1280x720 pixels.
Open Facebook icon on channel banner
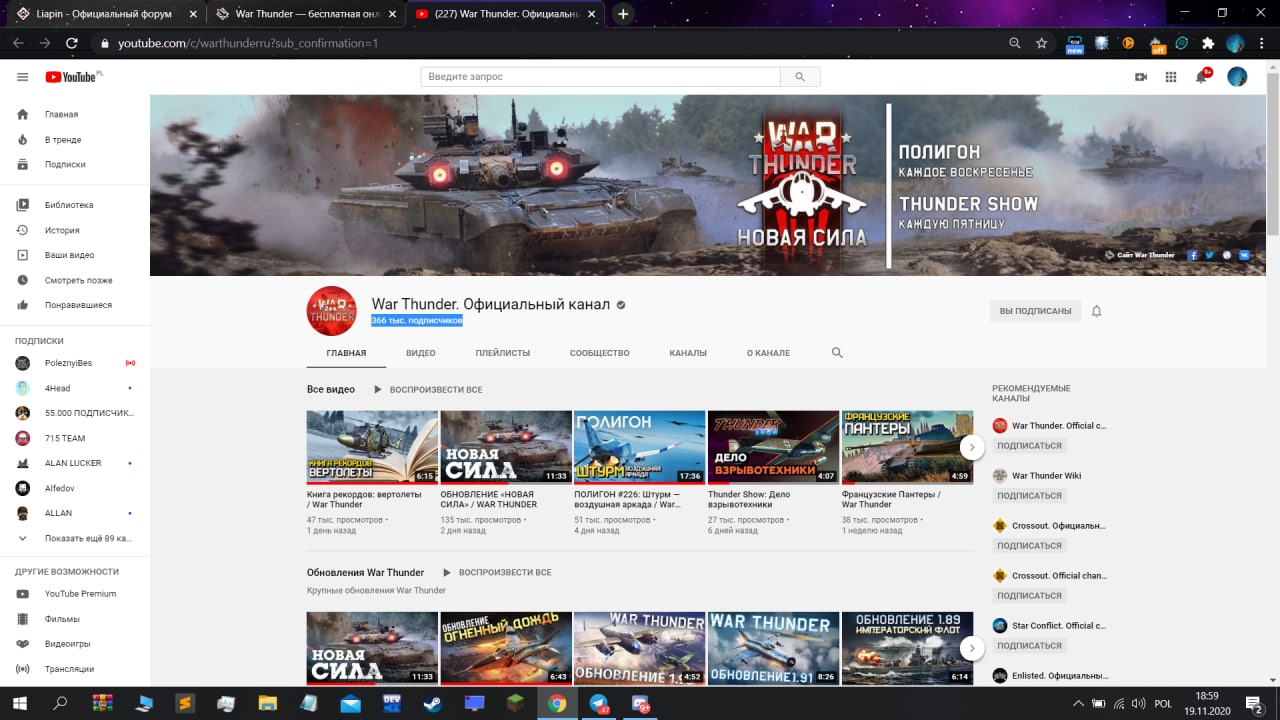click(x=1193, y=255)
